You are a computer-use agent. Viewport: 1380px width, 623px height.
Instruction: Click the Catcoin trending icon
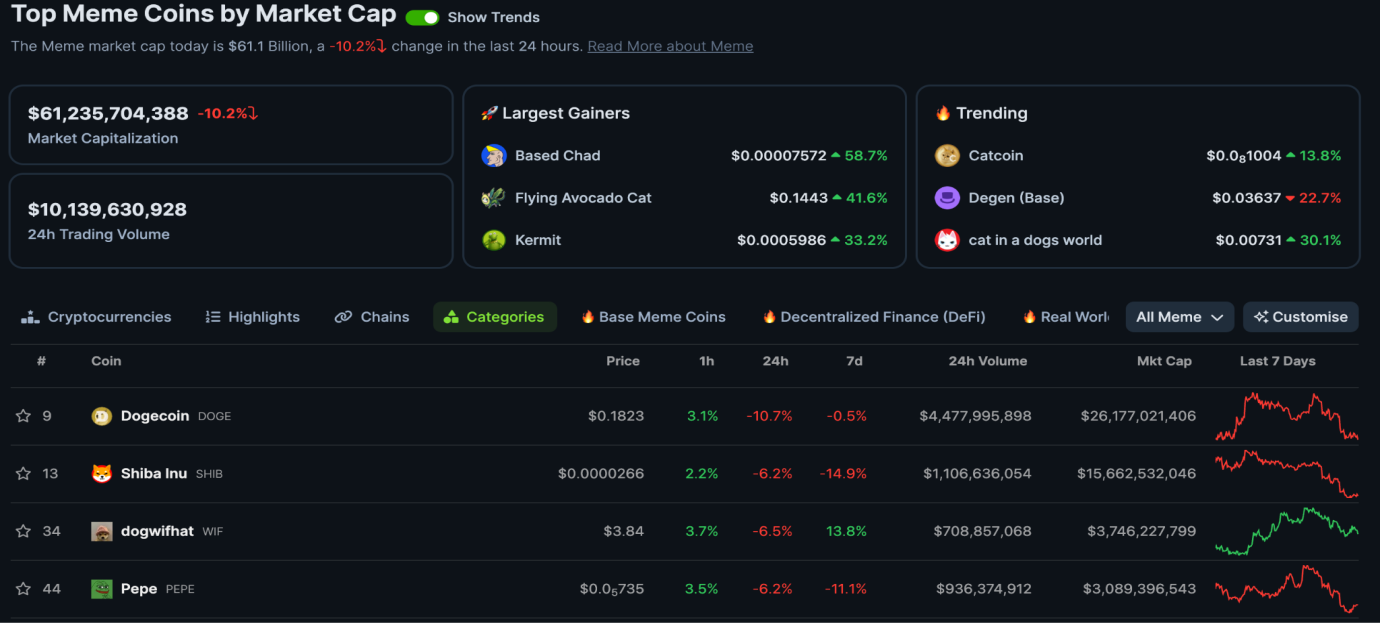coord(947,156)
